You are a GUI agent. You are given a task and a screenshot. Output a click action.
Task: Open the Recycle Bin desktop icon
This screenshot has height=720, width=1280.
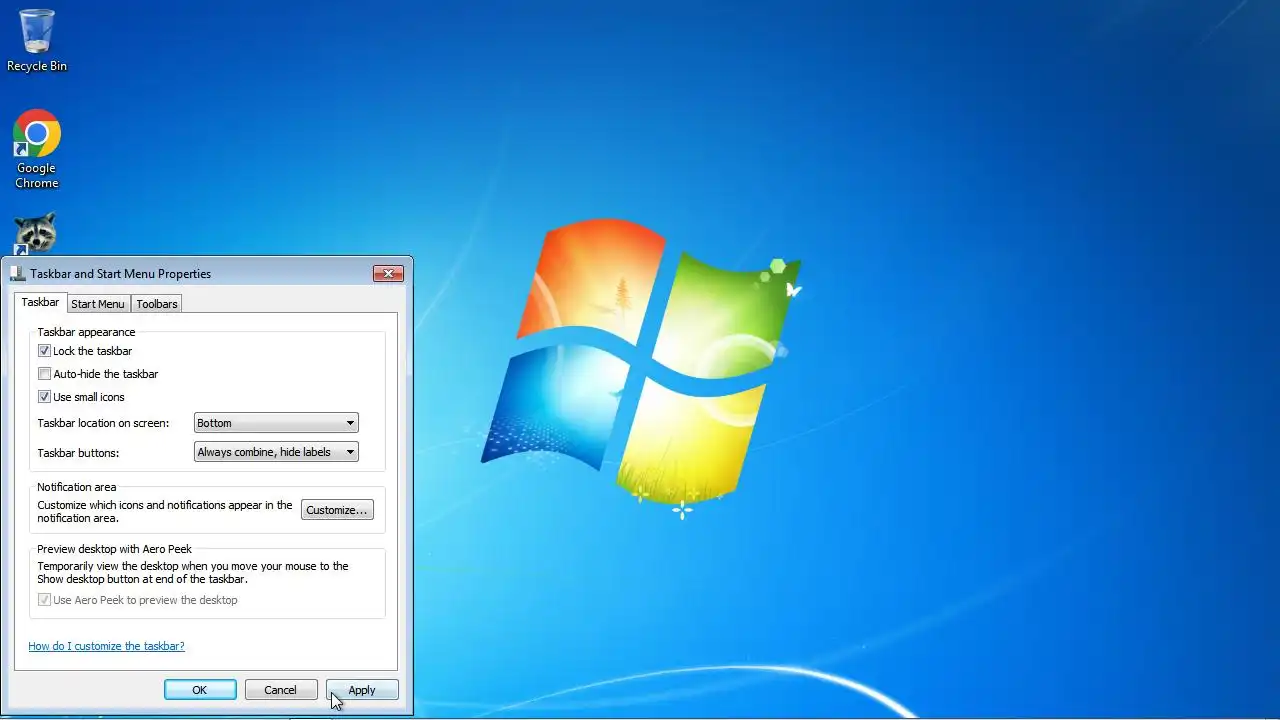37,41
